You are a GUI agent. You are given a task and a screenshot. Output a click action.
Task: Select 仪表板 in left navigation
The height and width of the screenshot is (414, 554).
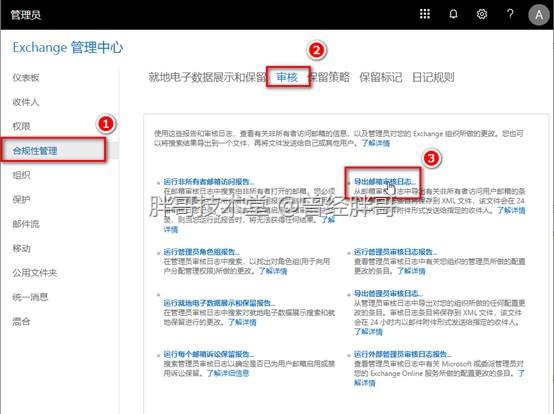[26, 77]
